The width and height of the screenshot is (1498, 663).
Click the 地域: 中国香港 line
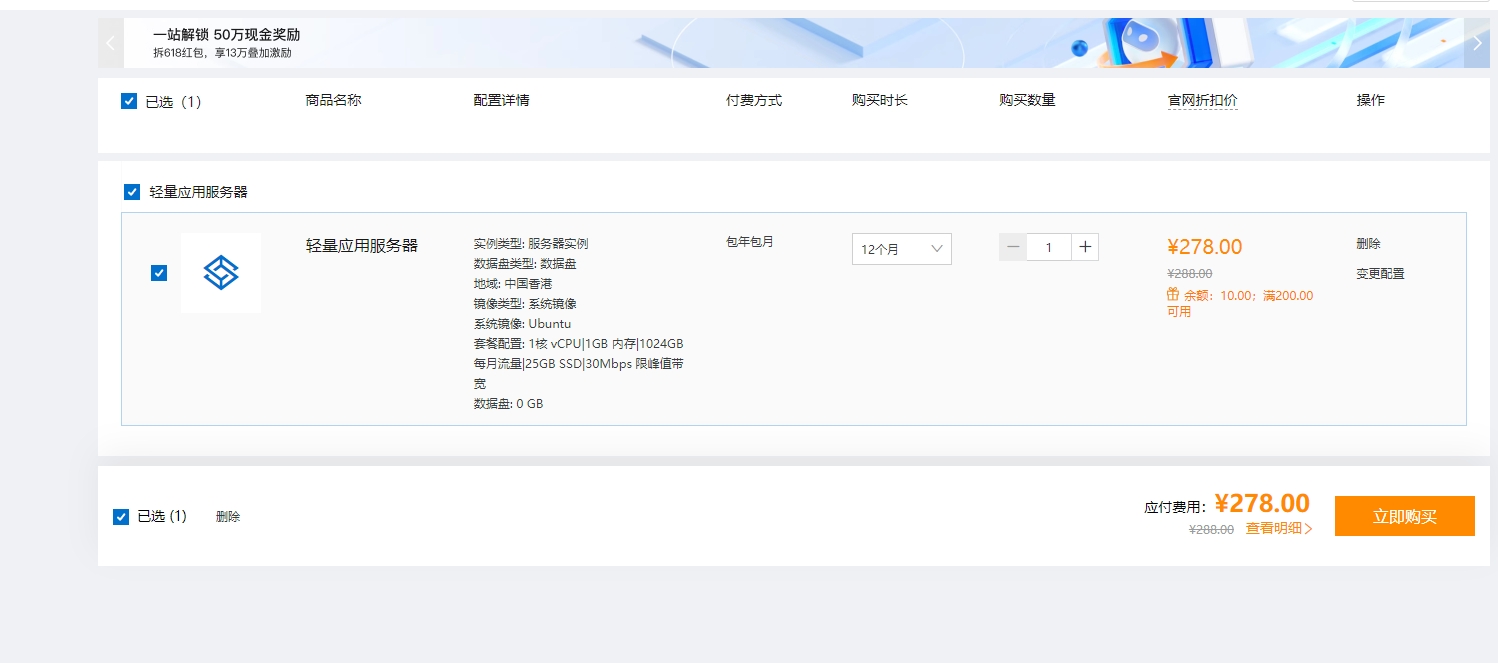pyautogui.click(x=512, y=284)
